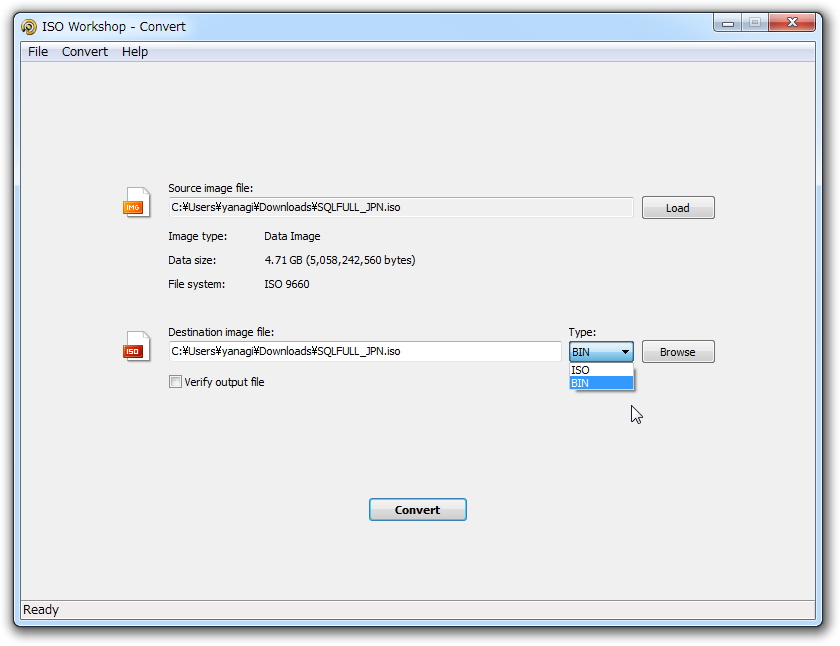Click the orange IMG source file icon
840x646 pixels.
(x=137, y=202)
